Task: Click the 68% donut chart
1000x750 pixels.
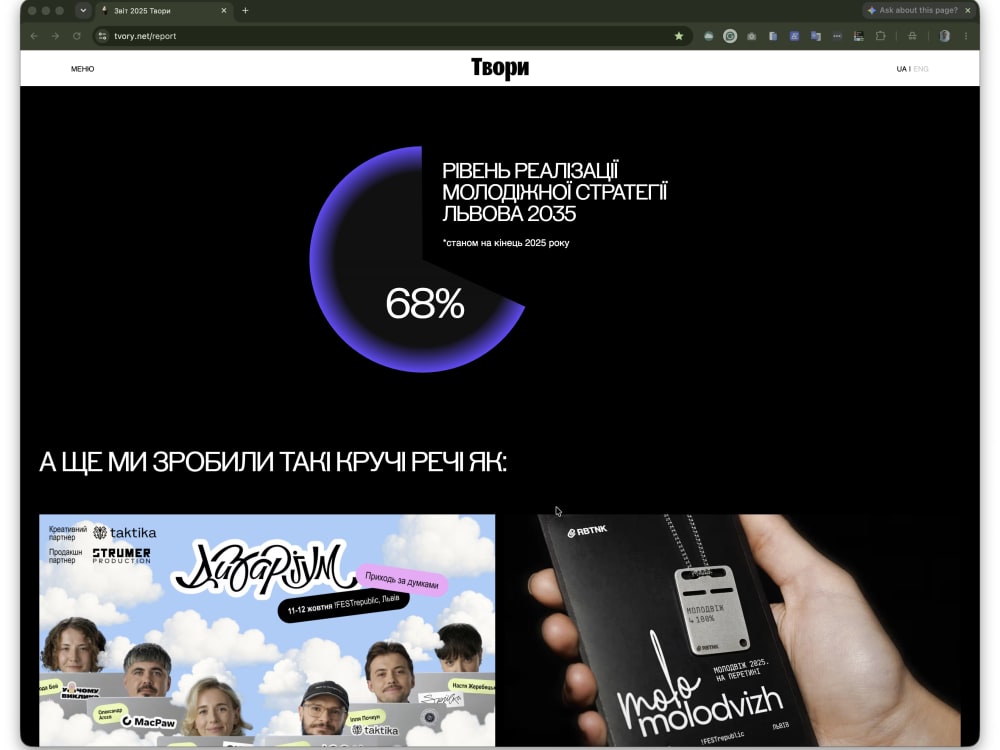Action: tap(418, 260)
